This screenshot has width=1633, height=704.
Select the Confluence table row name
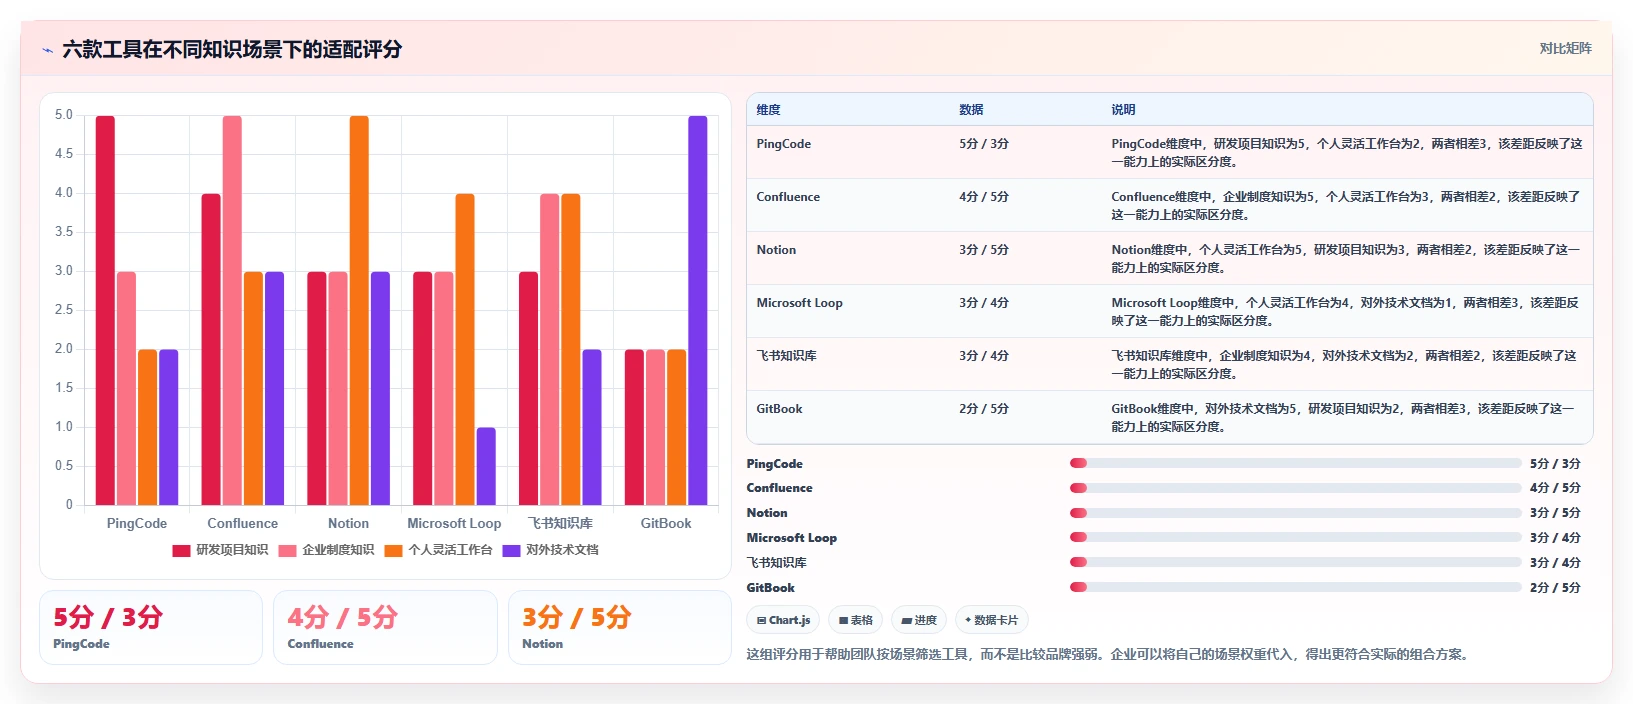pyautogui.click(x=788, y=197)
